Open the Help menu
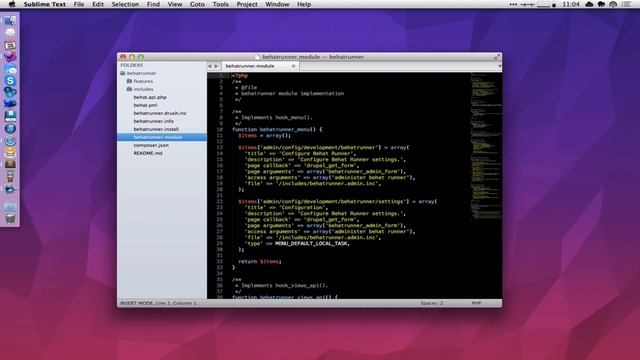This screenshot has width=640, height=360. click(x=304, y=4)
